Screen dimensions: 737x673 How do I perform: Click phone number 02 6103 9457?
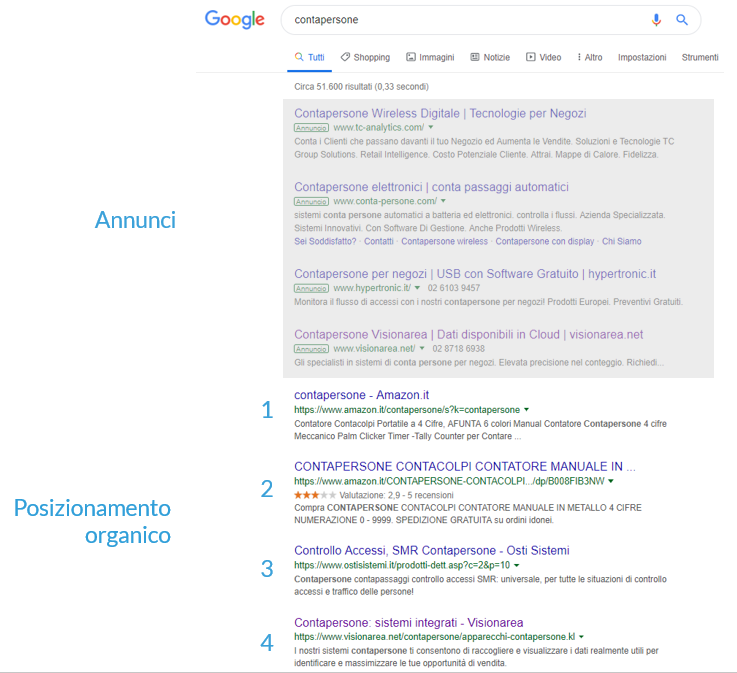[x=454, y=288]
